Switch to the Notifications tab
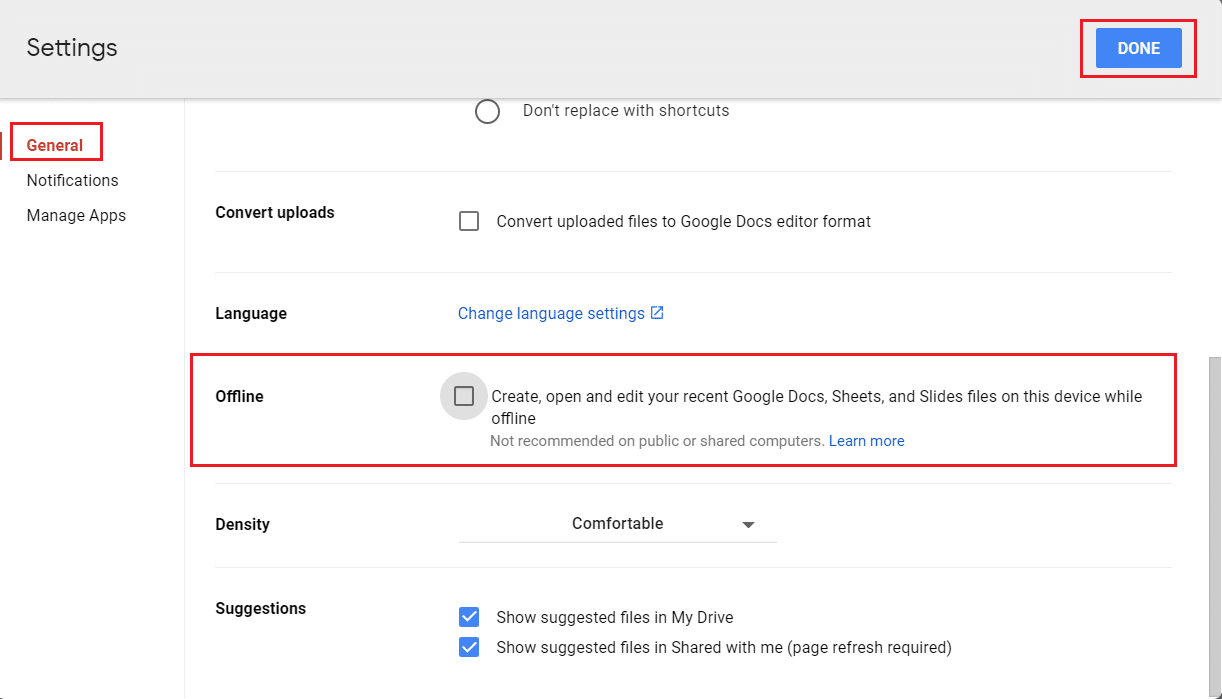The image size is (1222, 699). [x=72, y=180]
